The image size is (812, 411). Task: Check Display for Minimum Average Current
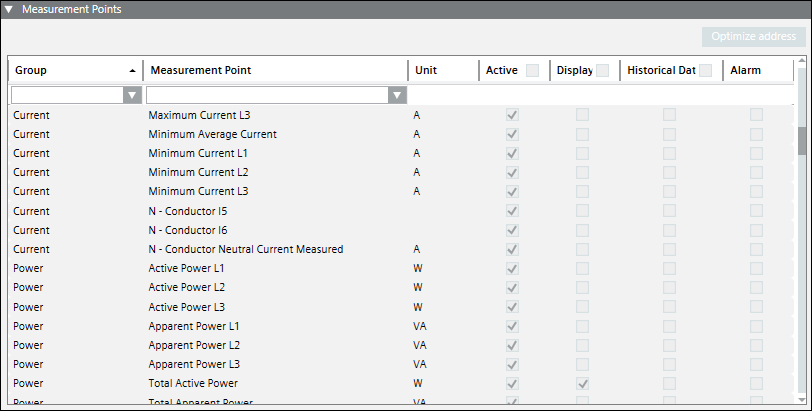pyautogui.click(x=582, y=134)
